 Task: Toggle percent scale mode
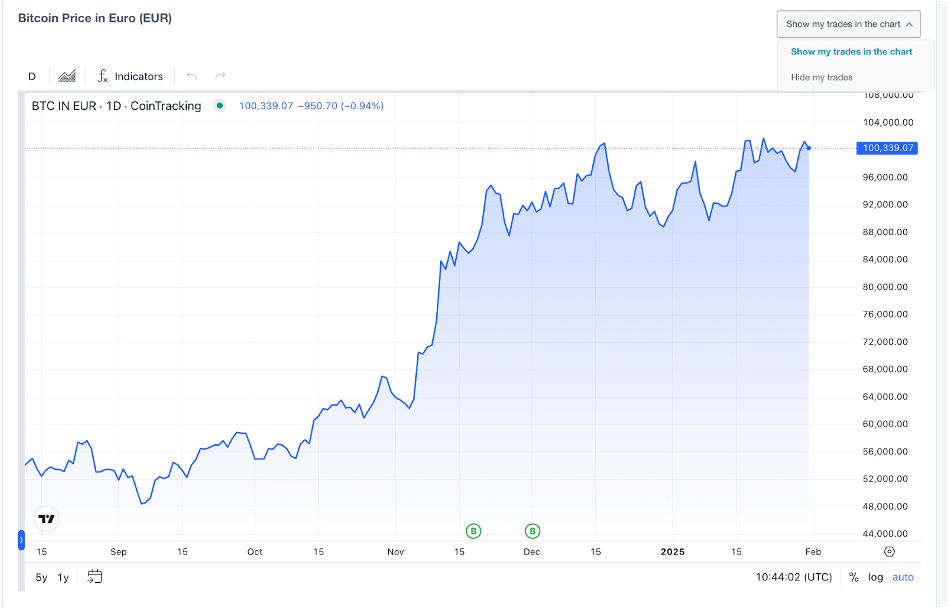pos(853,577)
